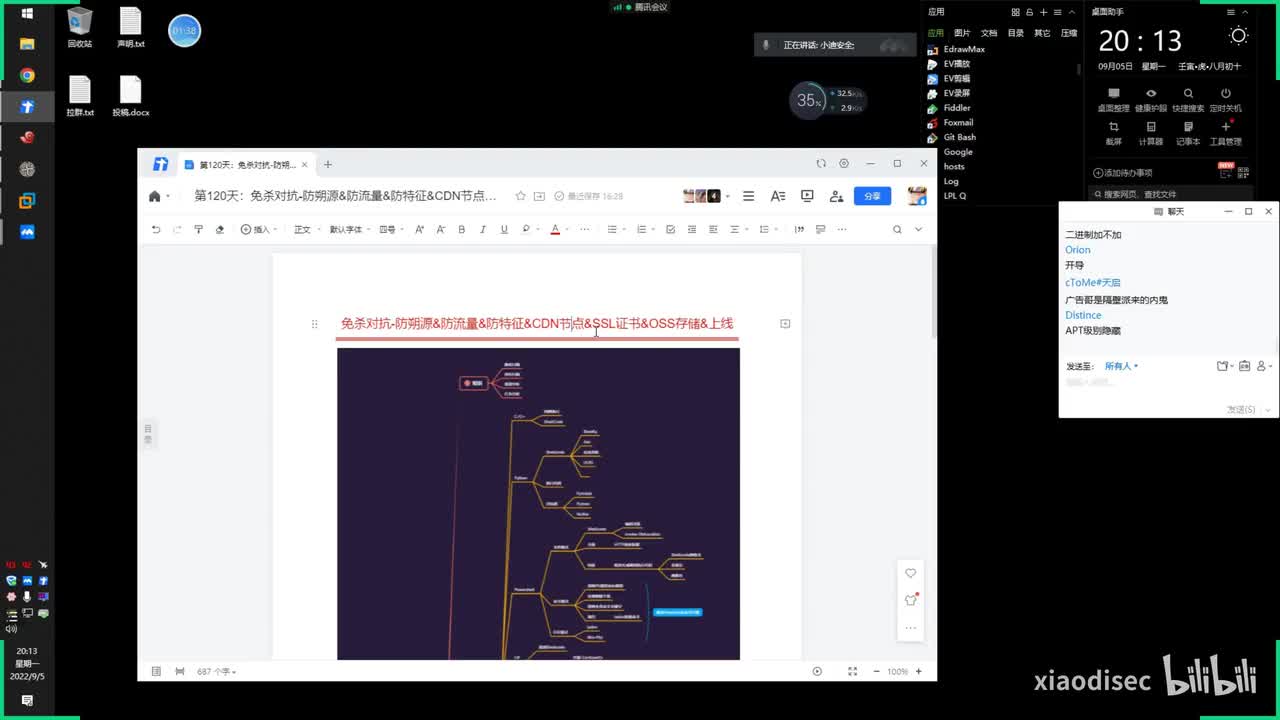1280x720 pixels.
Task: Insert a numbered list
Action: pos(643,229)
